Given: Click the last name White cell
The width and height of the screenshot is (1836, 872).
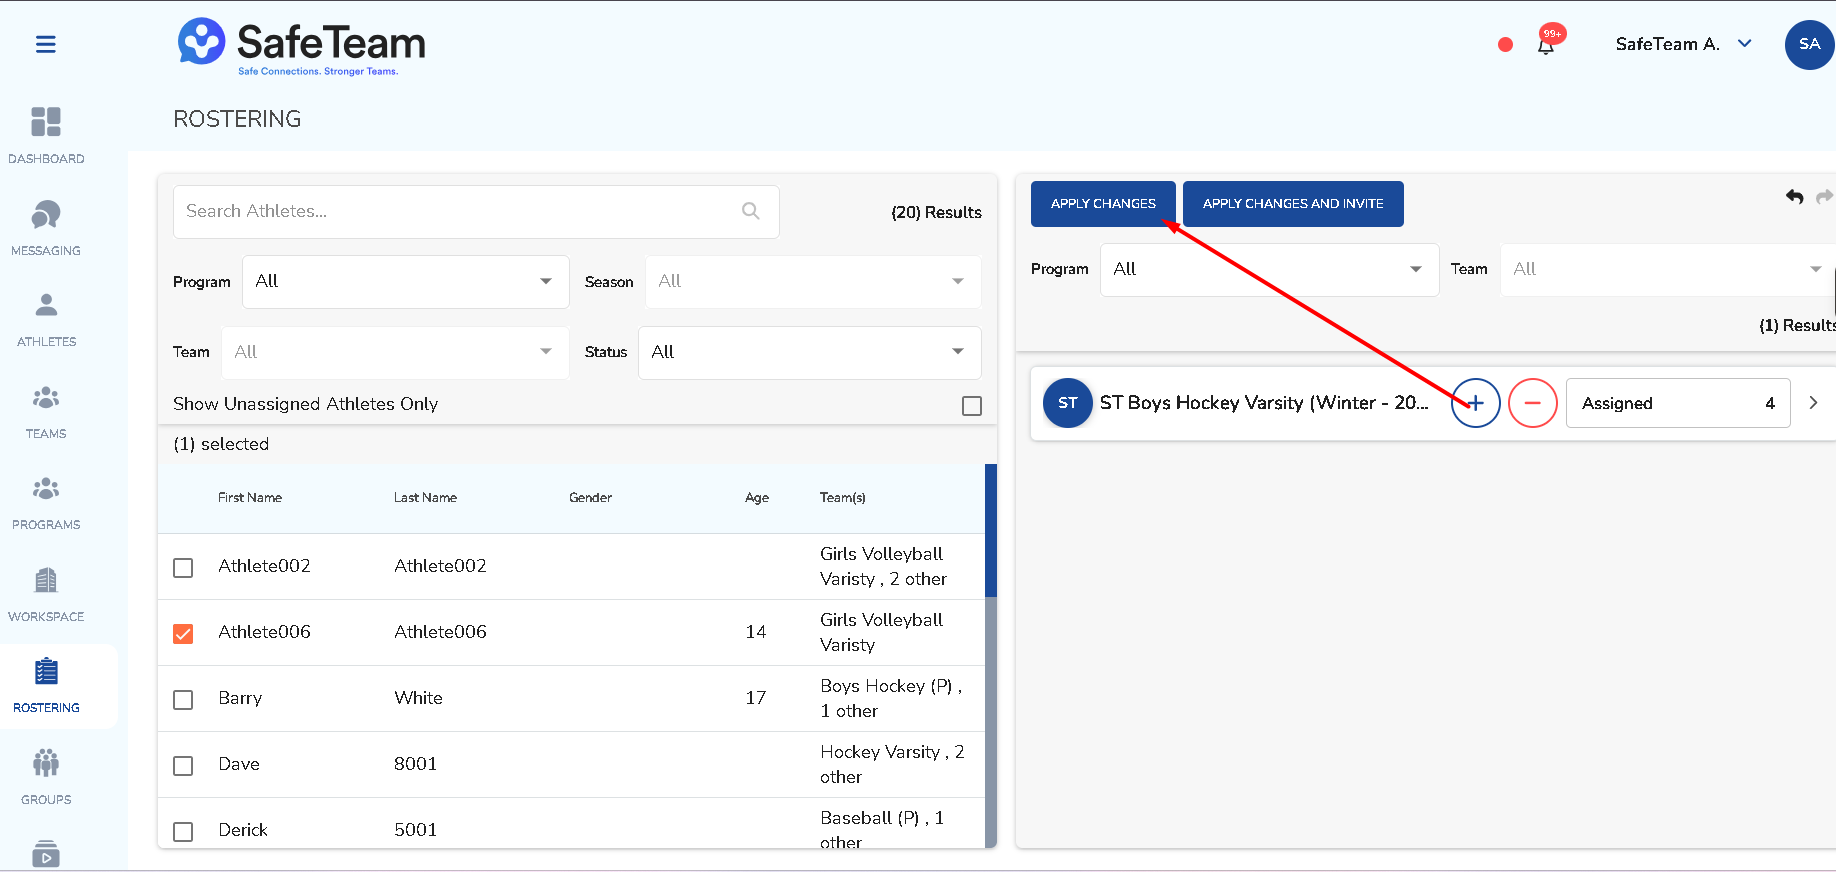Looking at the screenshot, I should 418,698.
